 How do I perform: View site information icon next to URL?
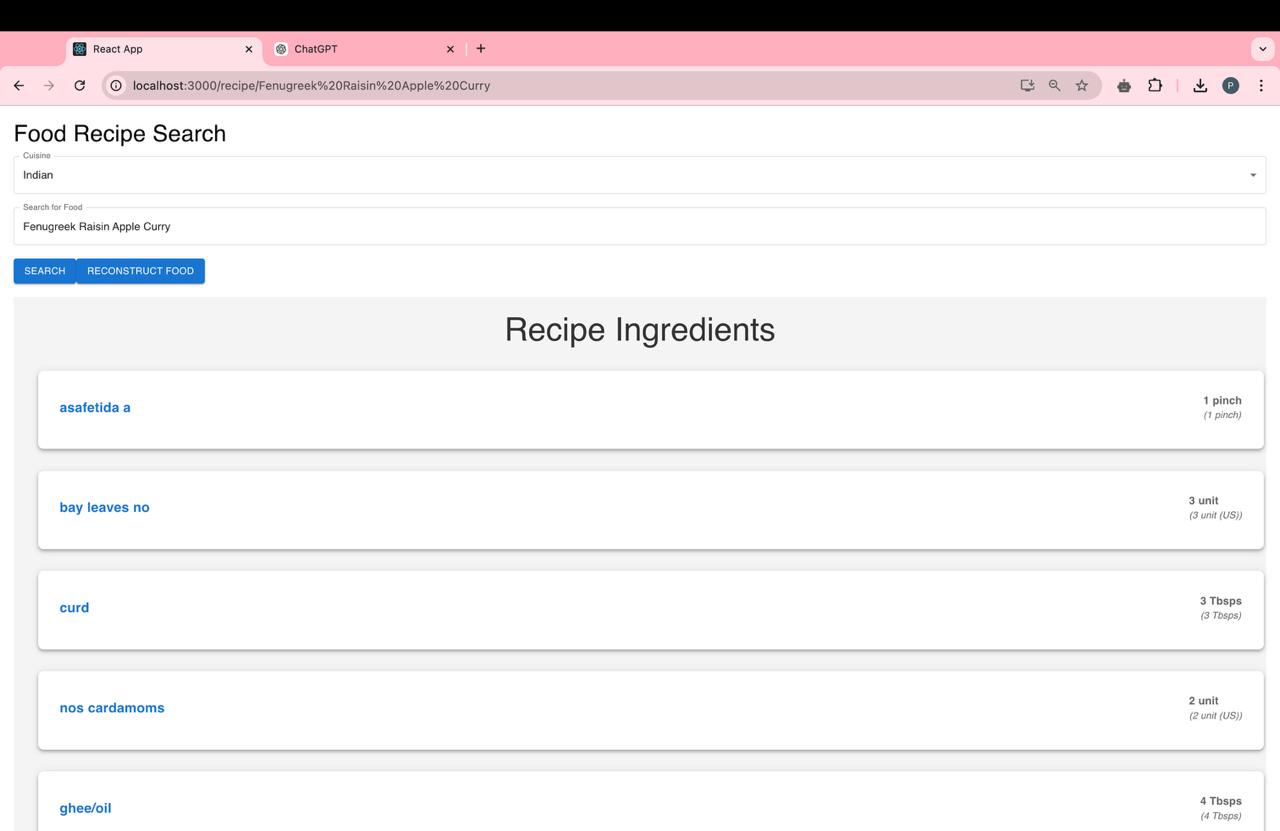(116, 86)
